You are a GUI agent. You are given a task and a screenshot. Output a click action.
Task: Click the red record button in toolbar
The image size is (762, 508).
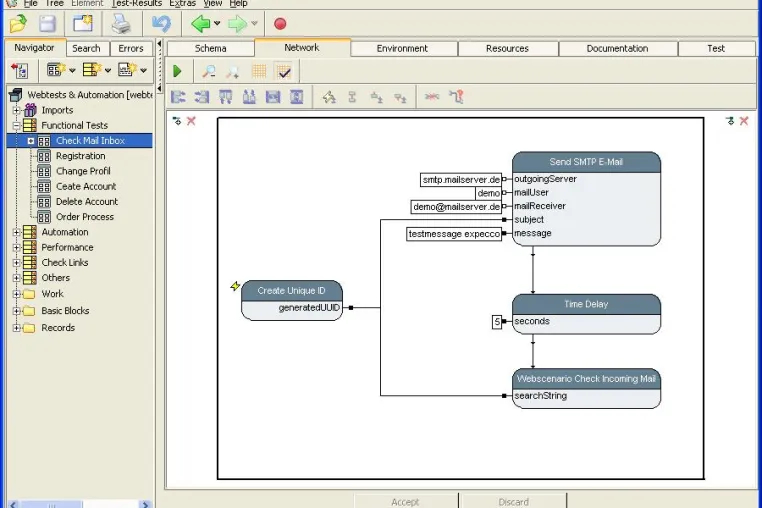point(280,24)
